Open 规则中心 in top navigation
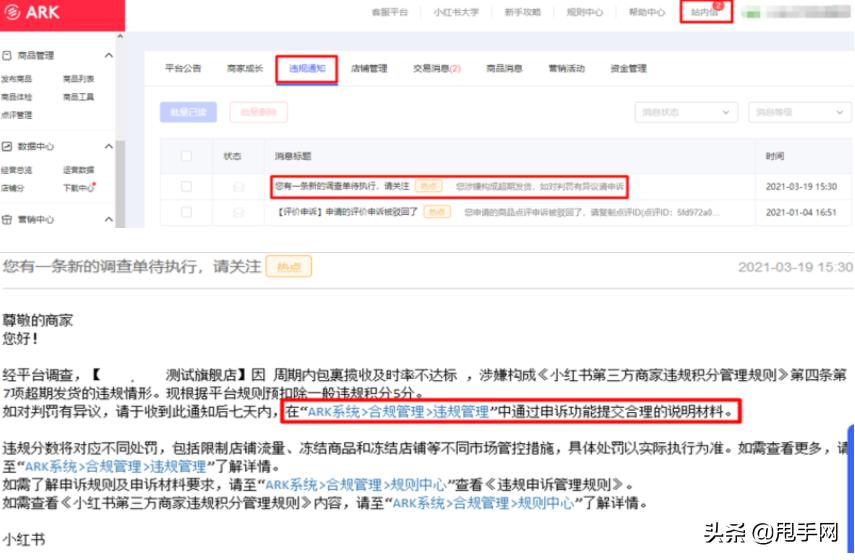The image size is (855, 560). pos(585,12)
